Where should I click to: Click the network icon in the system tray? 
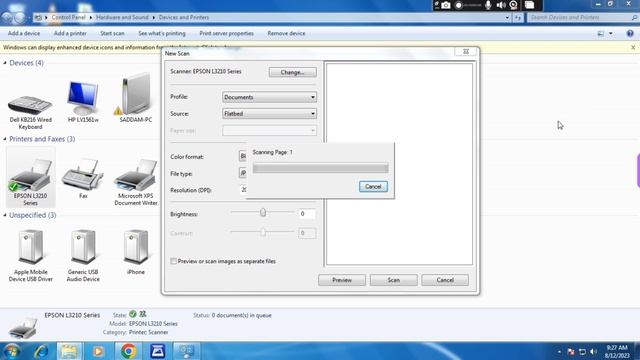coord(582,352)
